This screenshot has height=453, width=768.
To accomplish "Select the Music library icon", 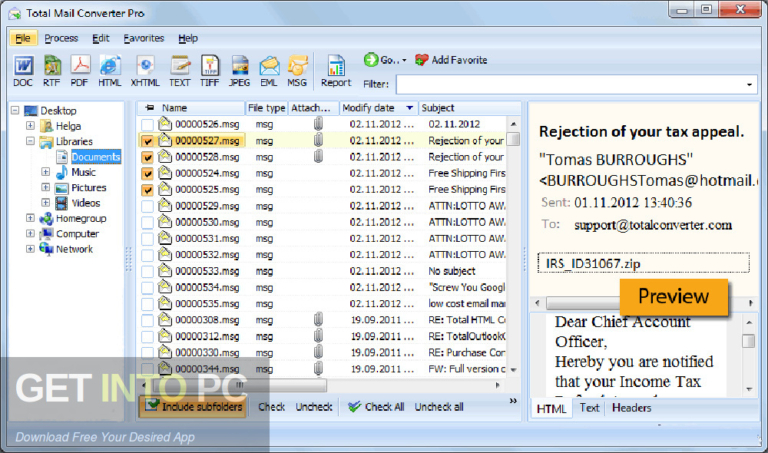I will pyautogui.click(x=62, y=172).
